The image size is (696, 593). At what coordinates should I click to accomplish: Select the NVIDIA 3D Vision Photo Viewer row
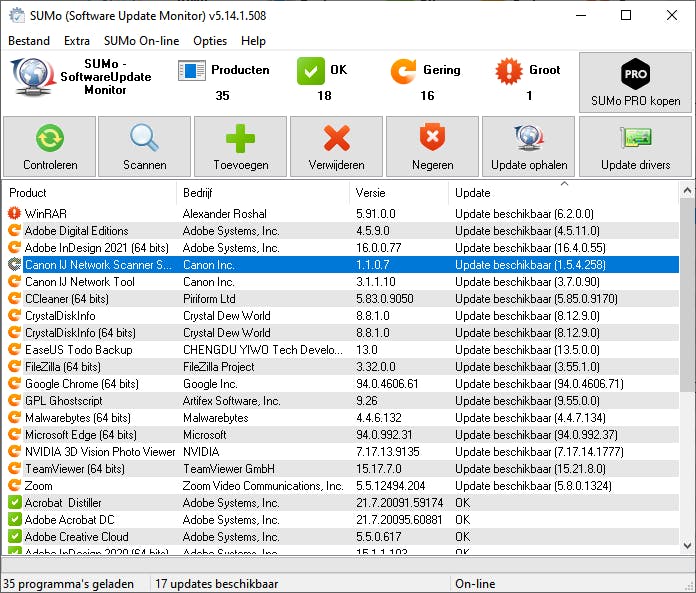click(343, 451)
